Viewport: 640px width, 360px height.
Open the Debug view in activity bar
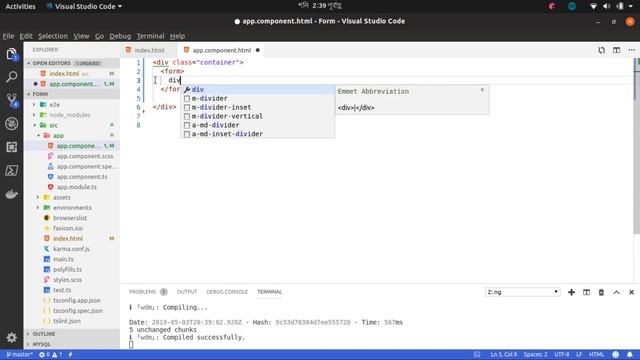[11, 124]
